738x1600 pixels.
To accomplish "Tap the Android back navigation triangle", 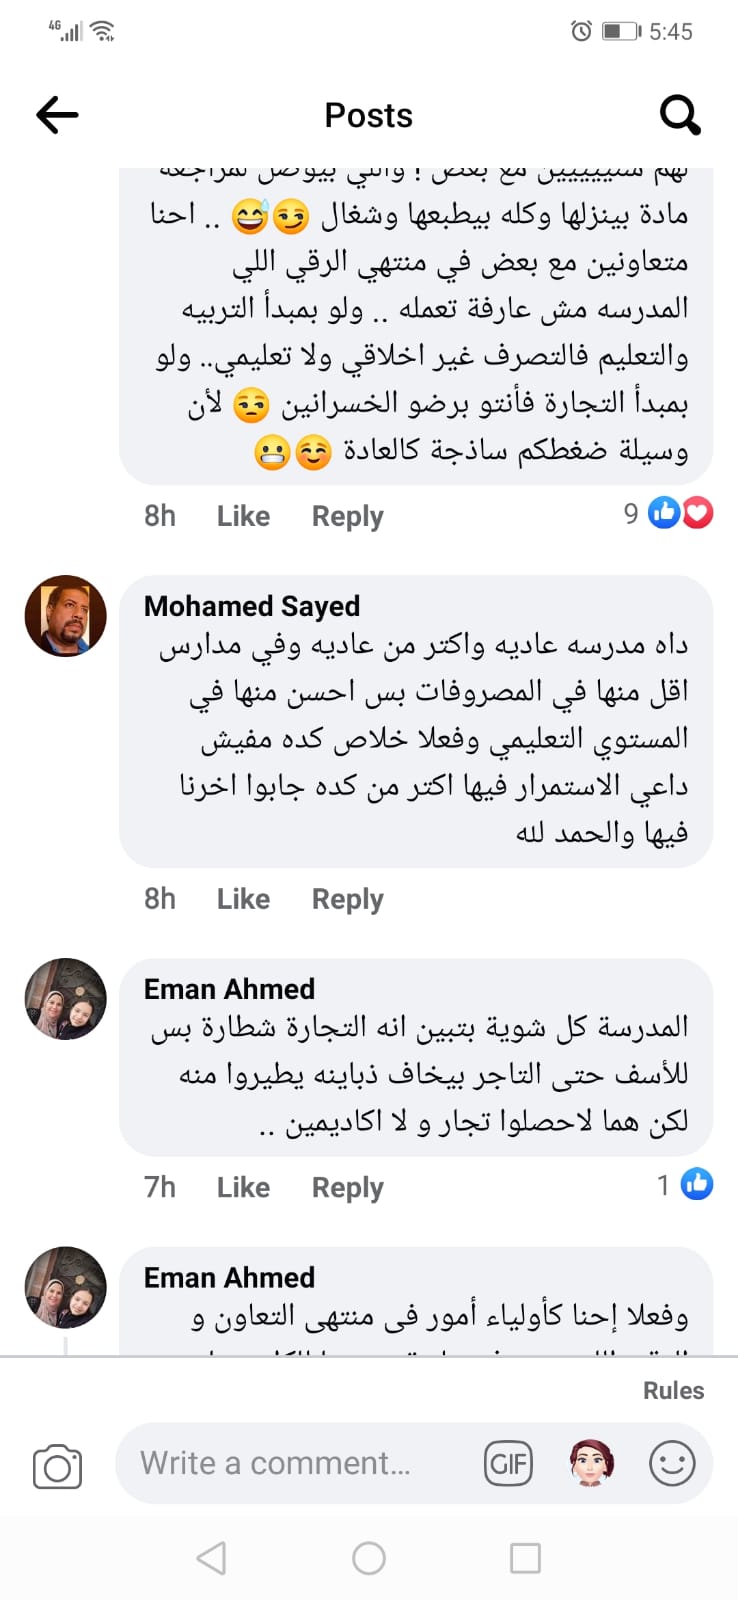I will (211, 1558).
